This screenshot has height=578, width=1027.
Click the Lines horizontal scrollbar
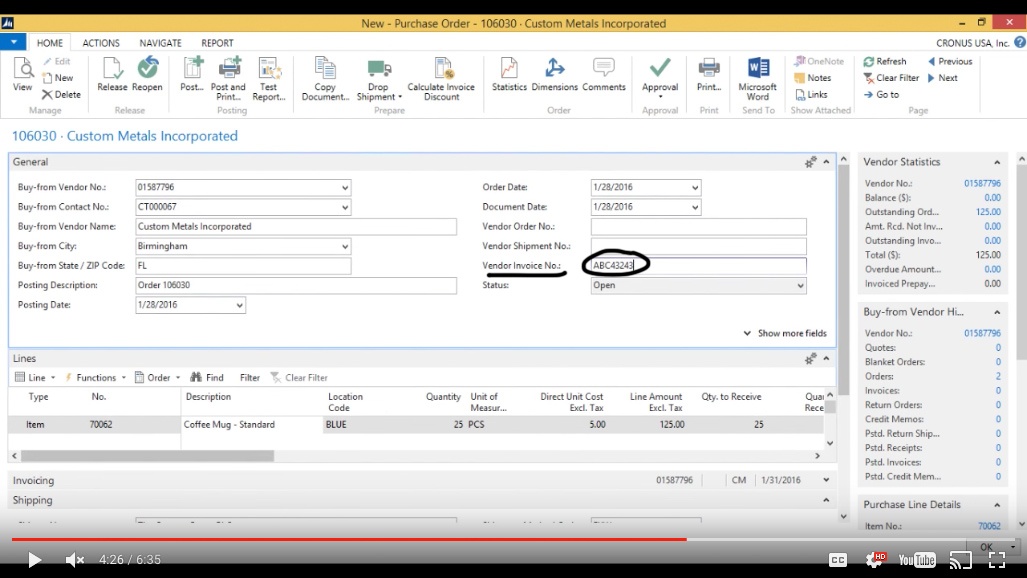pos(147,455)
